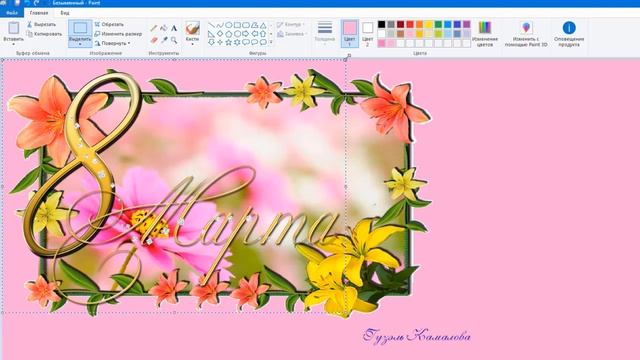The width and height of the screenshot is (640, 360).
Task: Select the Pencil tool
Action: click(x=154, y=28)
